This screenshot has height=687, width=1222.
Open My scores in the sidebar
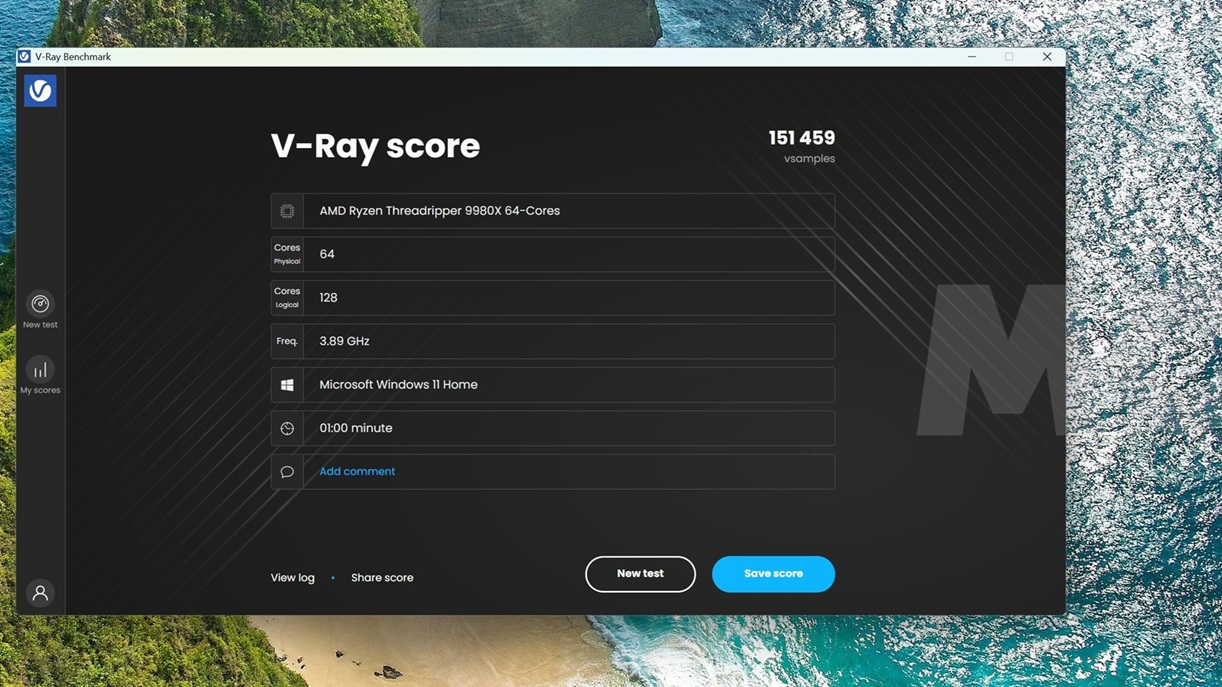40,370
